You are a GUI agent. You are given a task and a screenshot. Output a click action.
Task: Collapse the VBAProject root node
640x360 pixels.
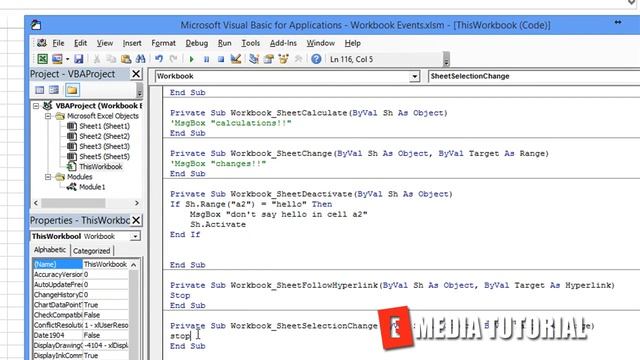(x=36, y=106)
